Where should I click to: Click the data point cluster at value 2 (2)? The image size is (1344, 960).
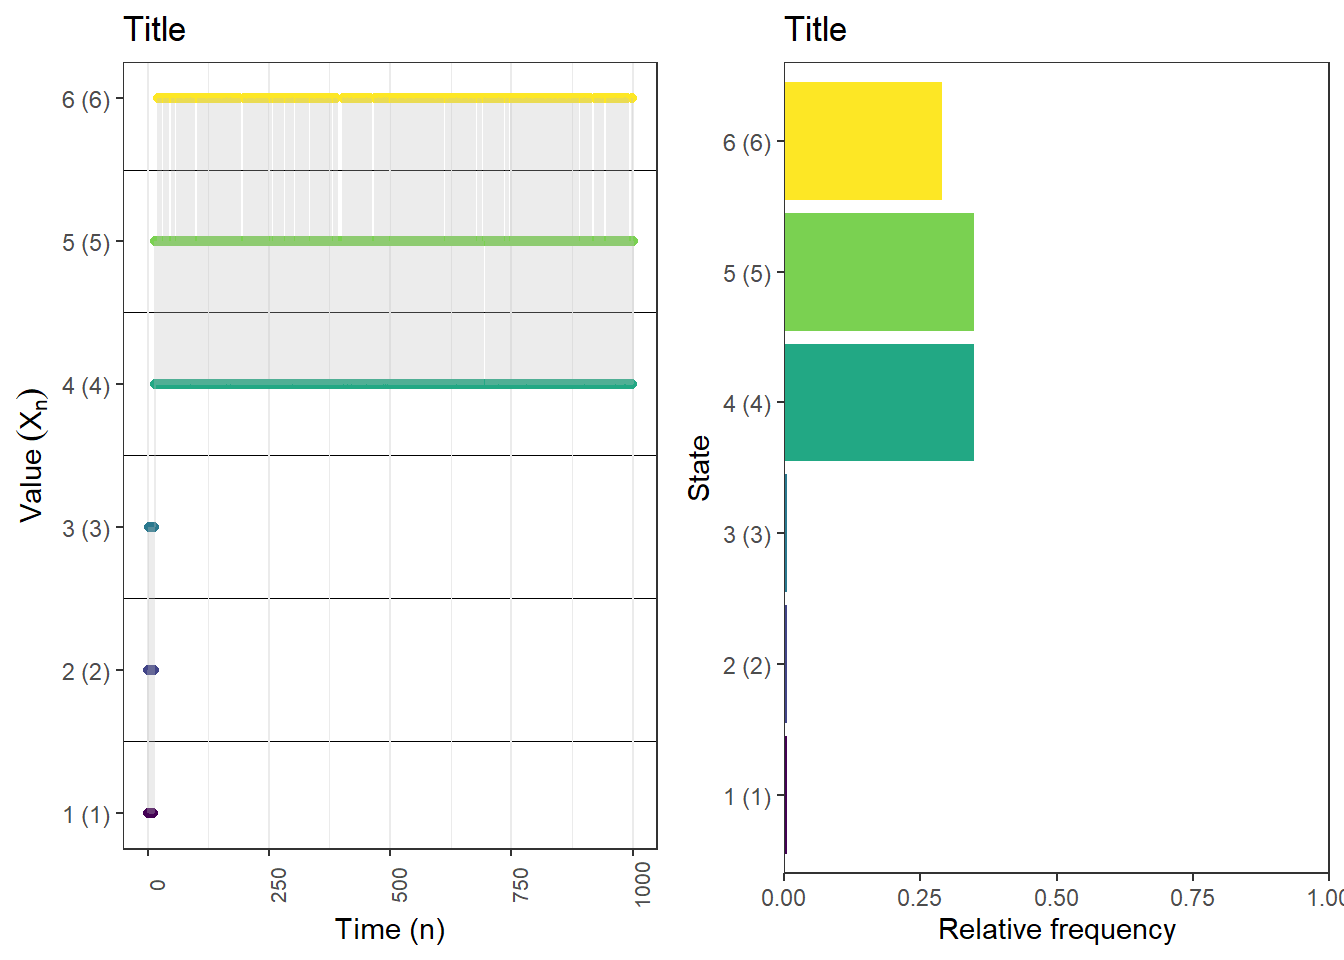(x=151, y=670)
